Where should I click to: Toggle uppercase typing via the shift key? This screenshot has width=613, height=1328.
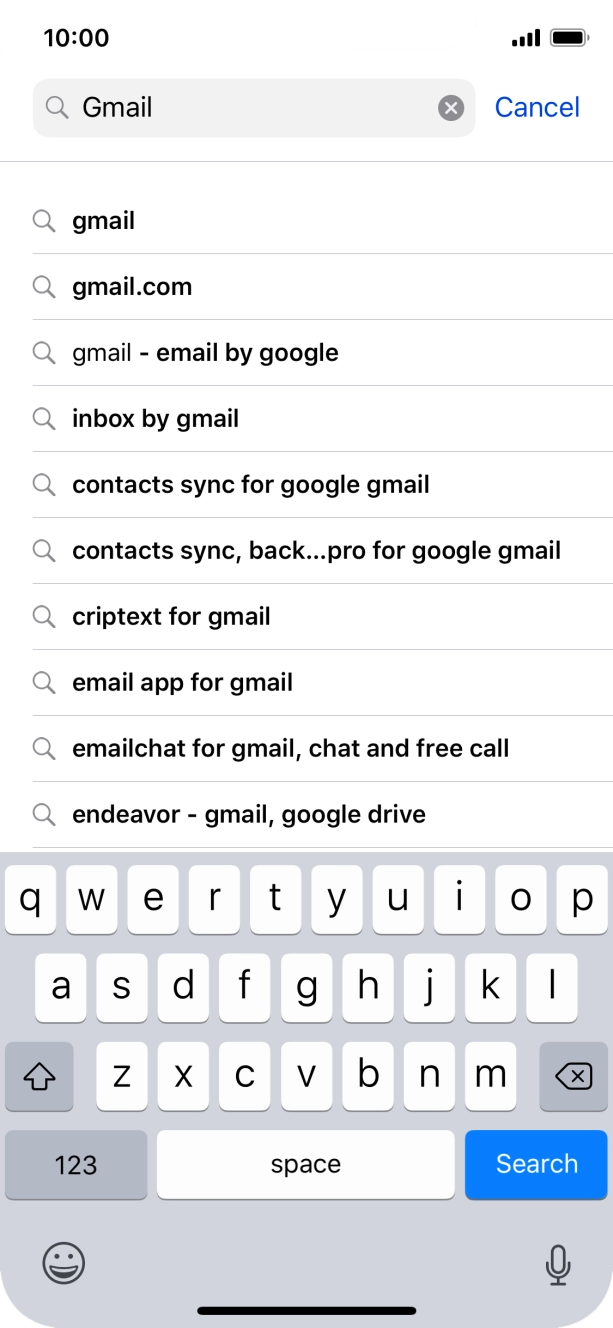(x=39, y=1076)
